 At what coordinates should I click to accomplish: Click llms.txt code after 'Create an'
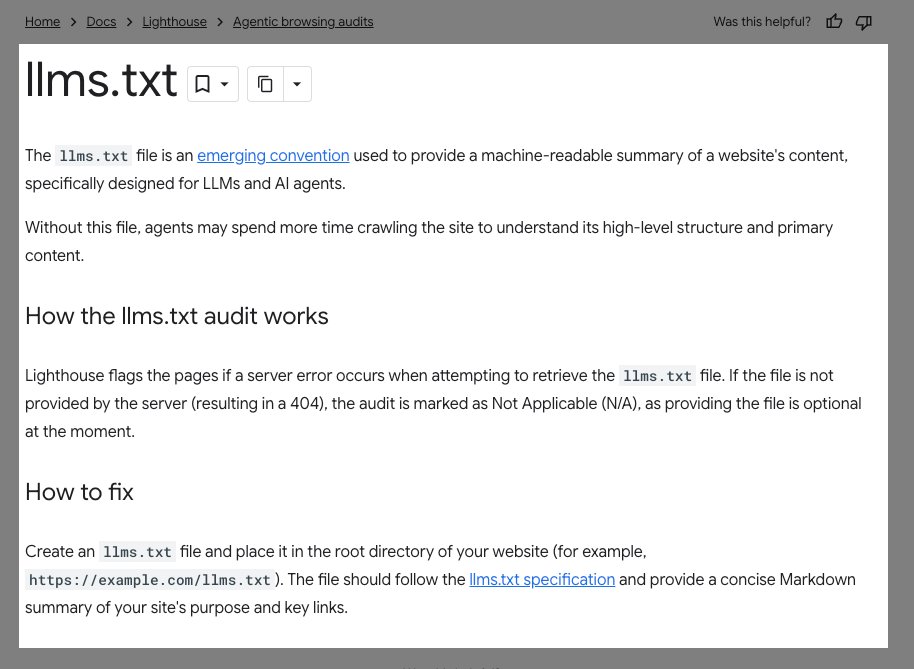137,552
